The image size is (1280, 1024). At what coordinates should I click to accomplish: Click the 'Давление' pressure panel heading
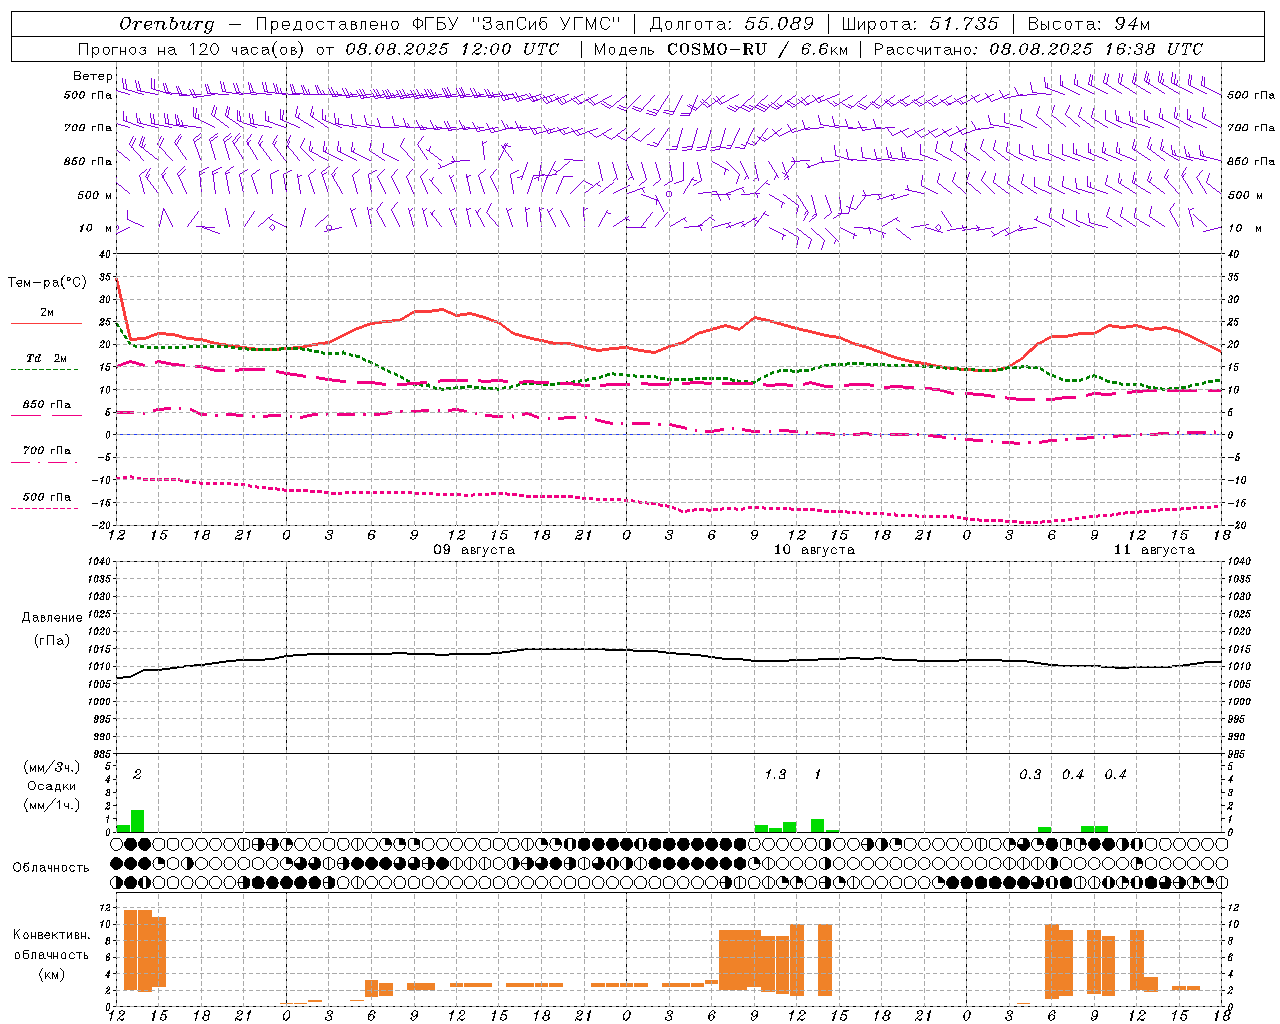tap(51, 618)
